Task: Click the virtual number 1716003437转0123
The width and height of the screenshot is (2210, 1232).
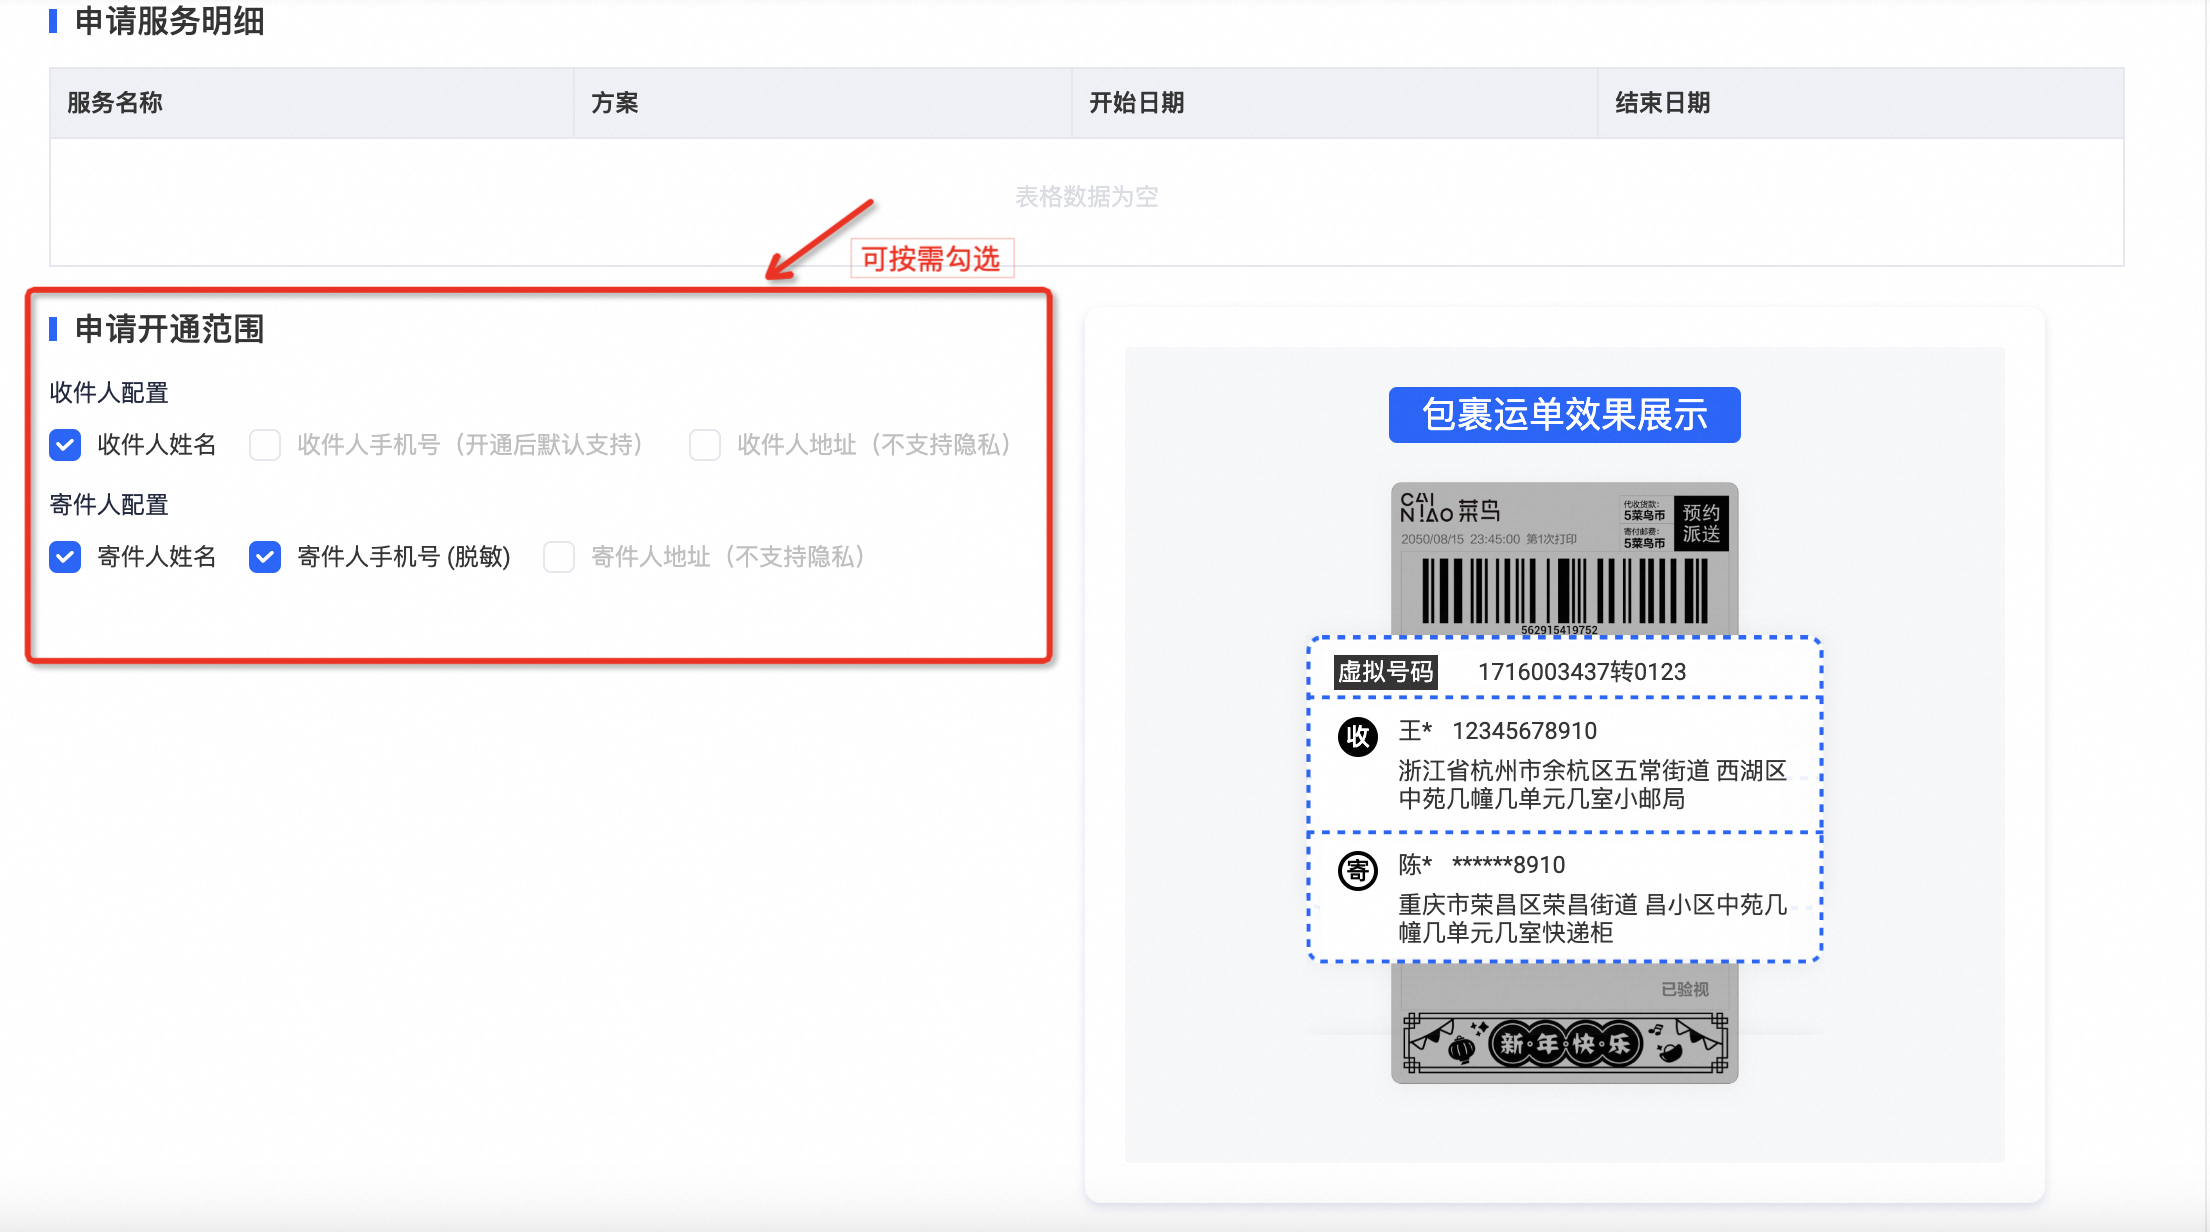Action: (x=1582, y=672)
